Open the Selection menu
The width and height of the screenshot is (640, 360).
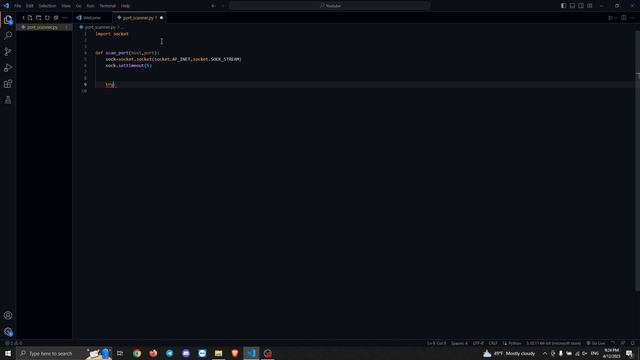(x=47, y=6)
